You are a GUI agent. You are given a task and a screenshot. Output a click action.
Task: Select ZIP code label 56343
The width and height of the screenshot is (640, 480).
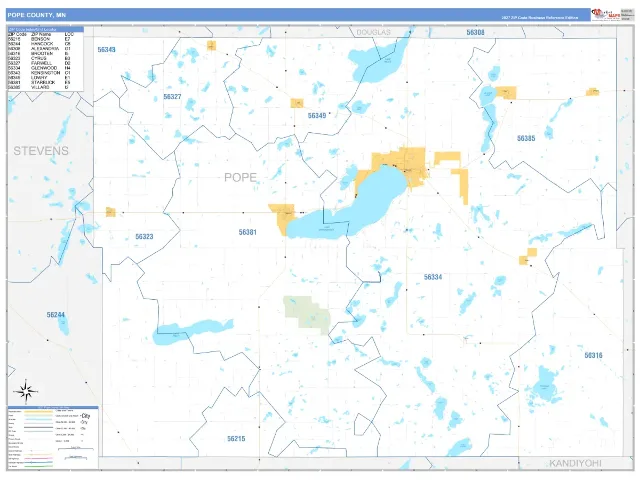(x=107, y=50)
